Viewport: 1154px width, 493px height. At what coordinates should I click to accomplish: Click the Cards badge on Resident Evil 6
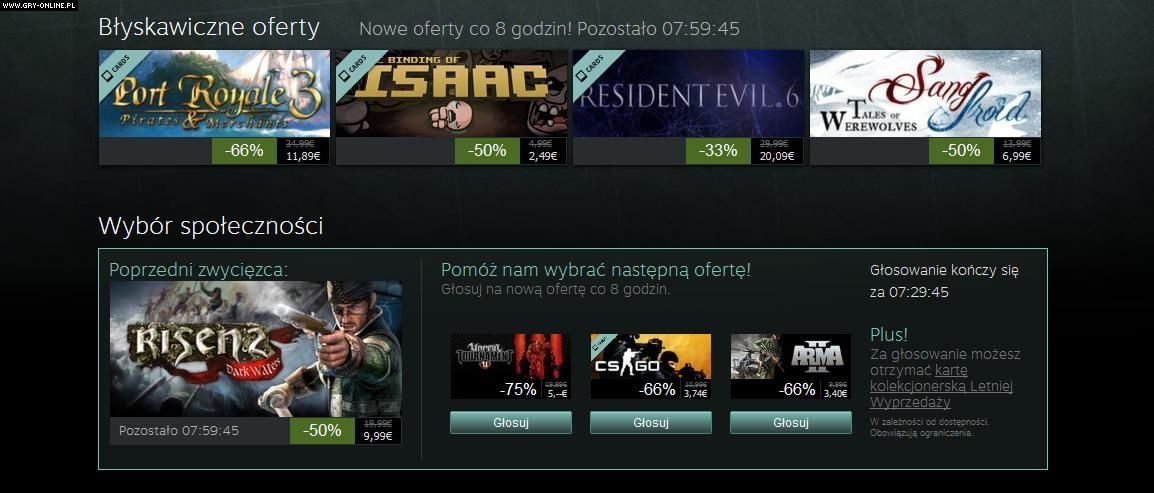(x=592, y=68)
